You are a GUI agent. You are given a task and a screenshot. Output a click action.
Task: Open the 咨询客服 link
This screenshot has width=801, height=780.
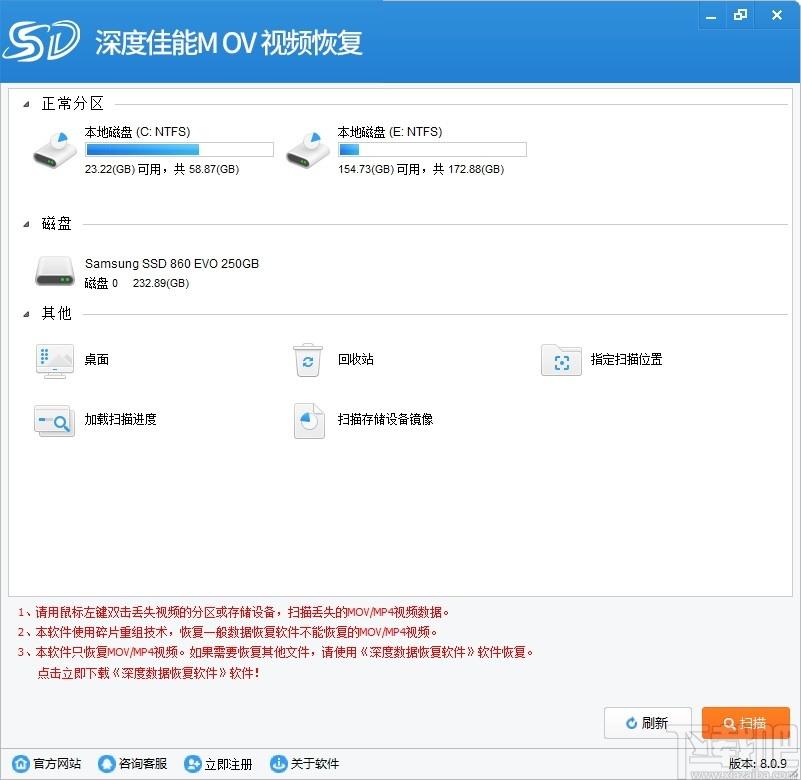143,764
